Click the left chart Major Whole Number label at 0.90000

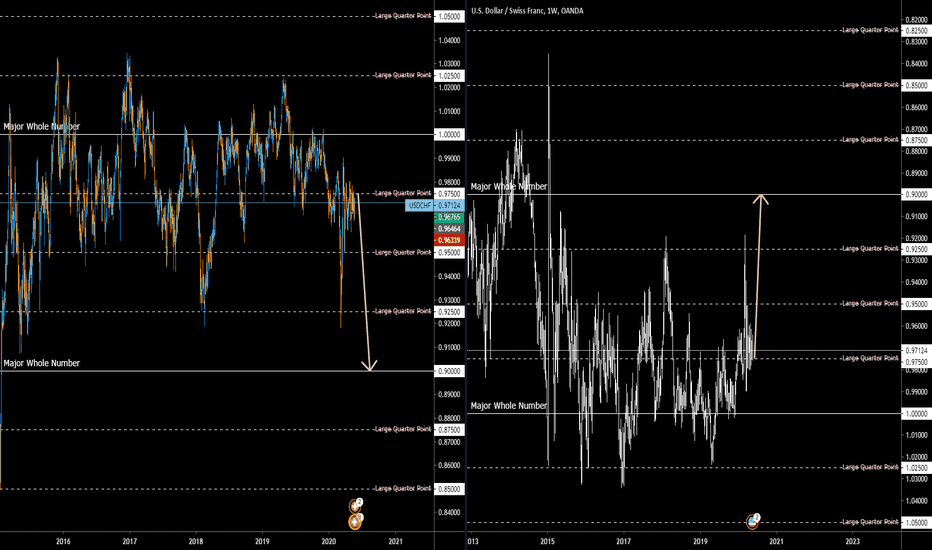[x=42, y=363]
